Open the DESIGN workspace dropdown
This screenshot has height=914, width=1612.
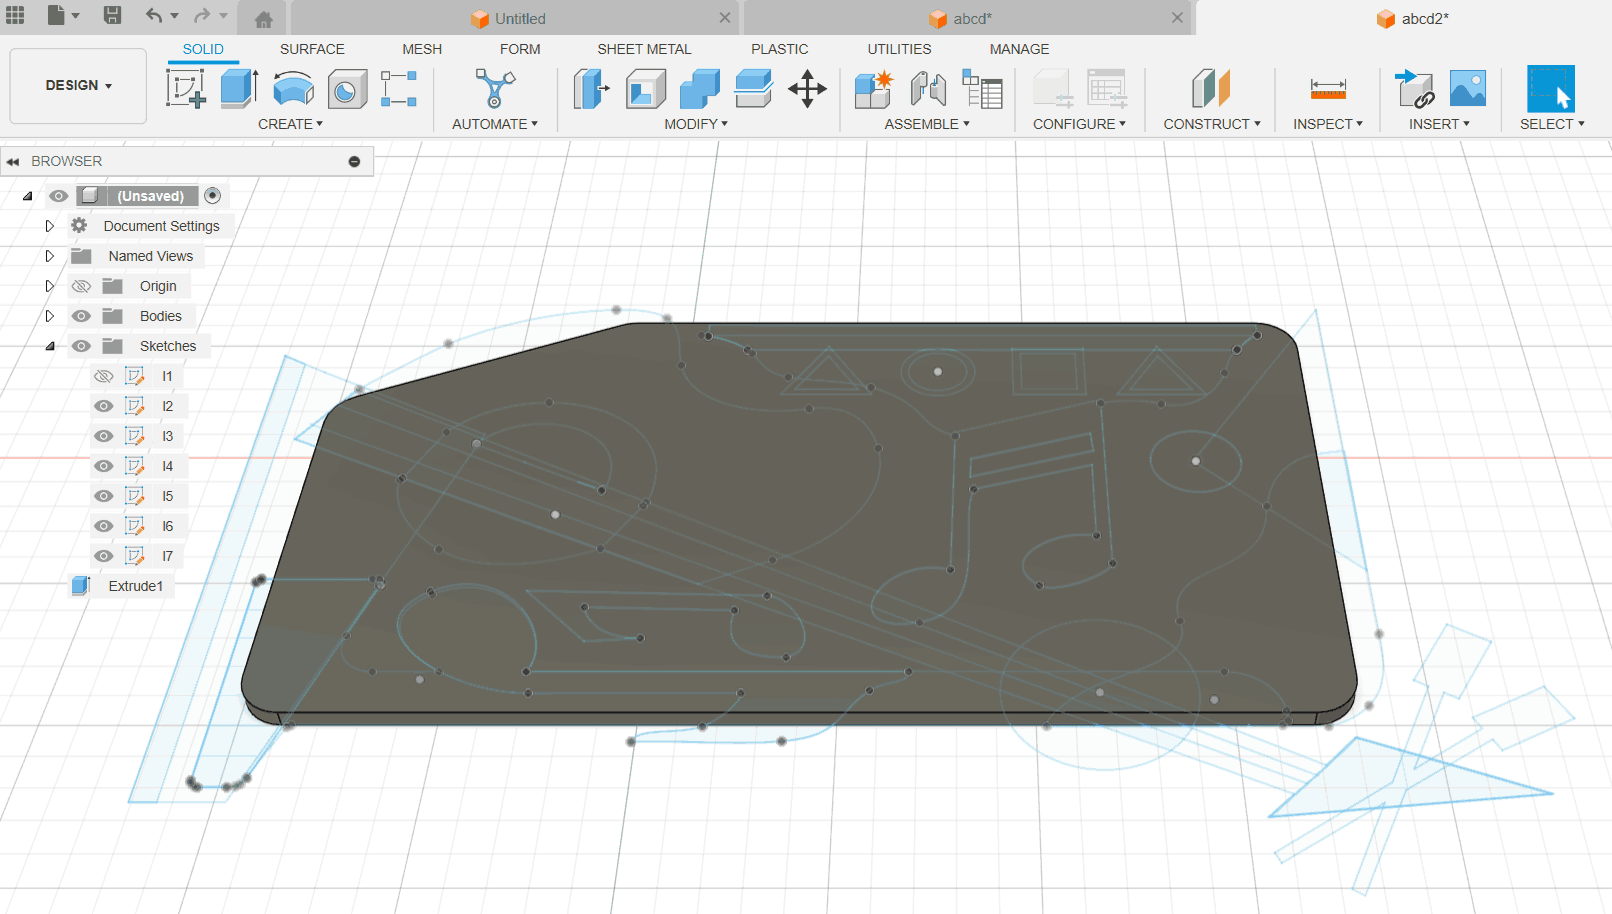click(78, 86)
